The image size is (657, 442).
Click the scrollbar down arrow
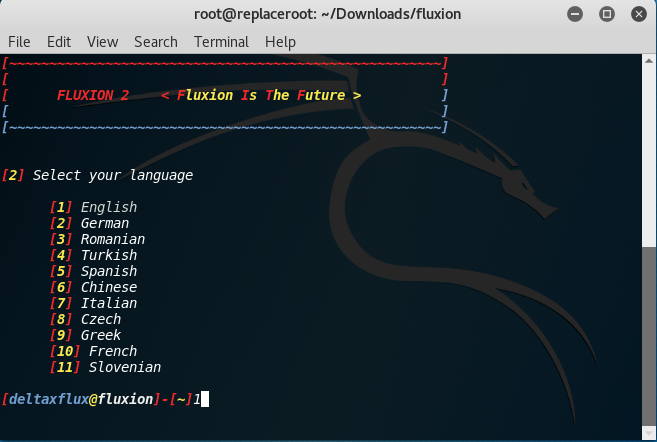pos(649,433)
